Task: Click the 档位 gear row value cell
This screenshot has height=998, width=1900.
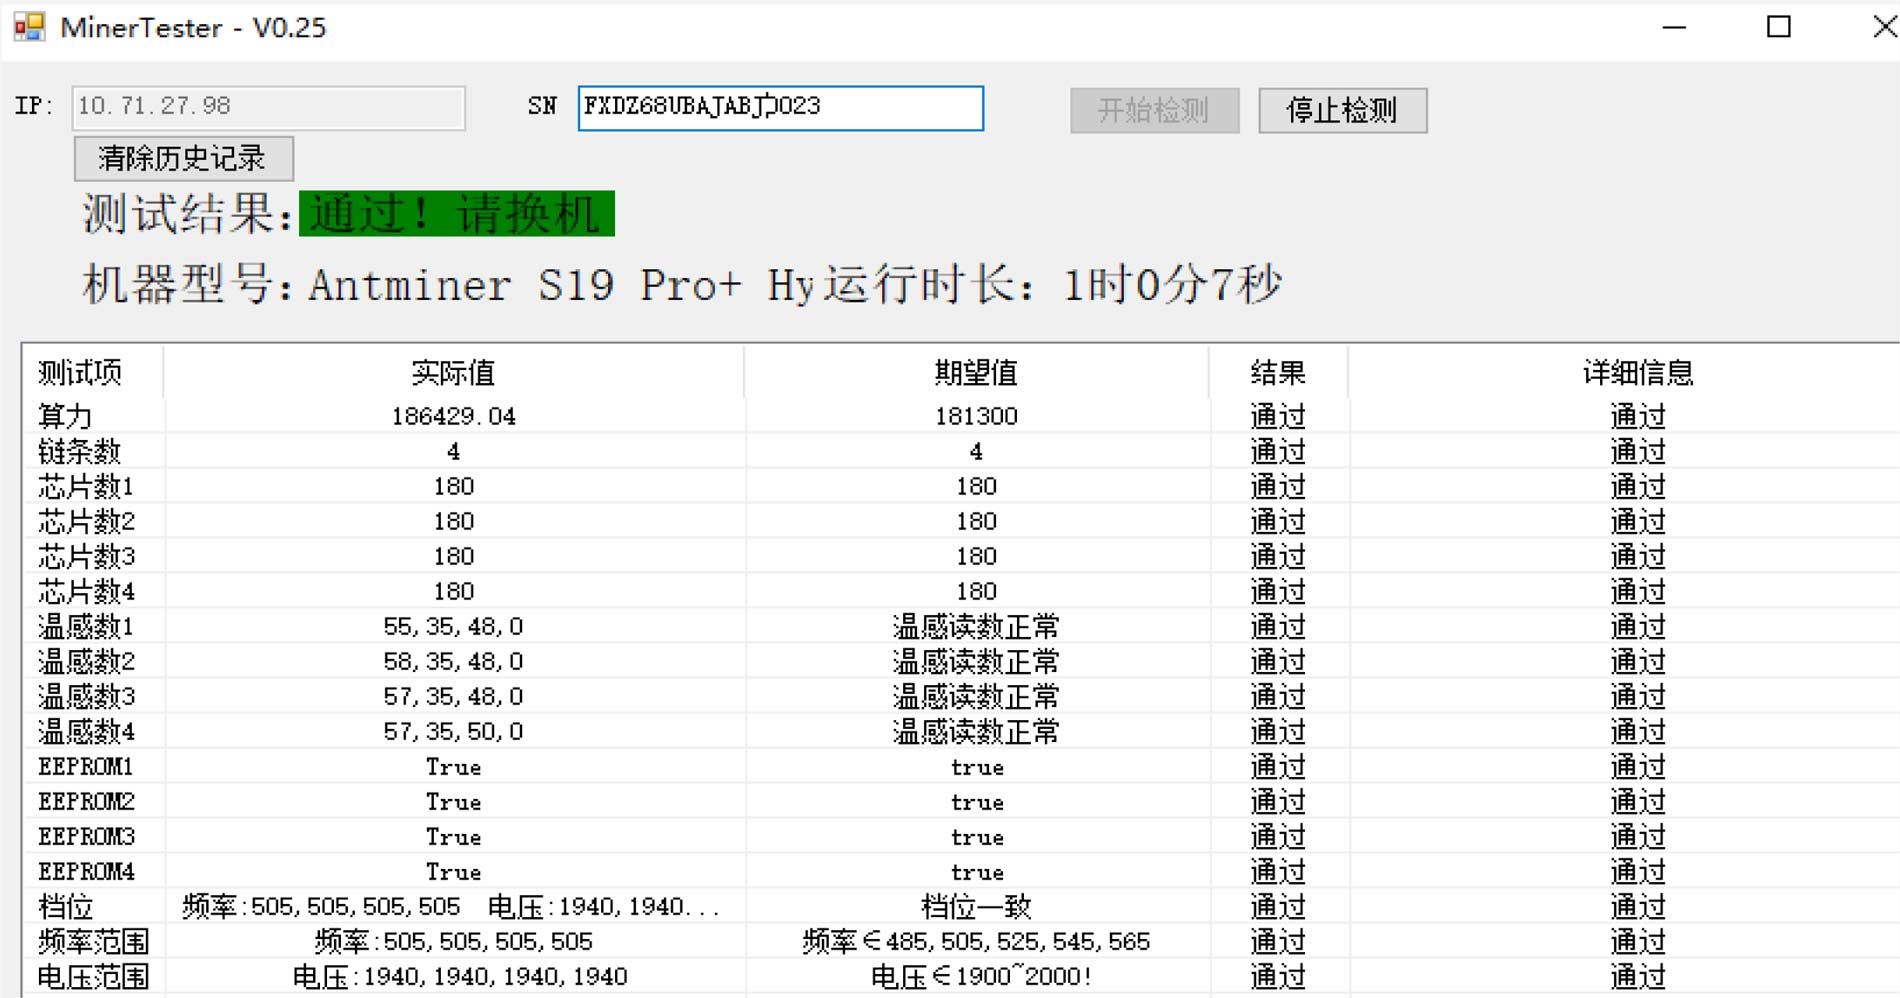Action: [x=453, y=906]
